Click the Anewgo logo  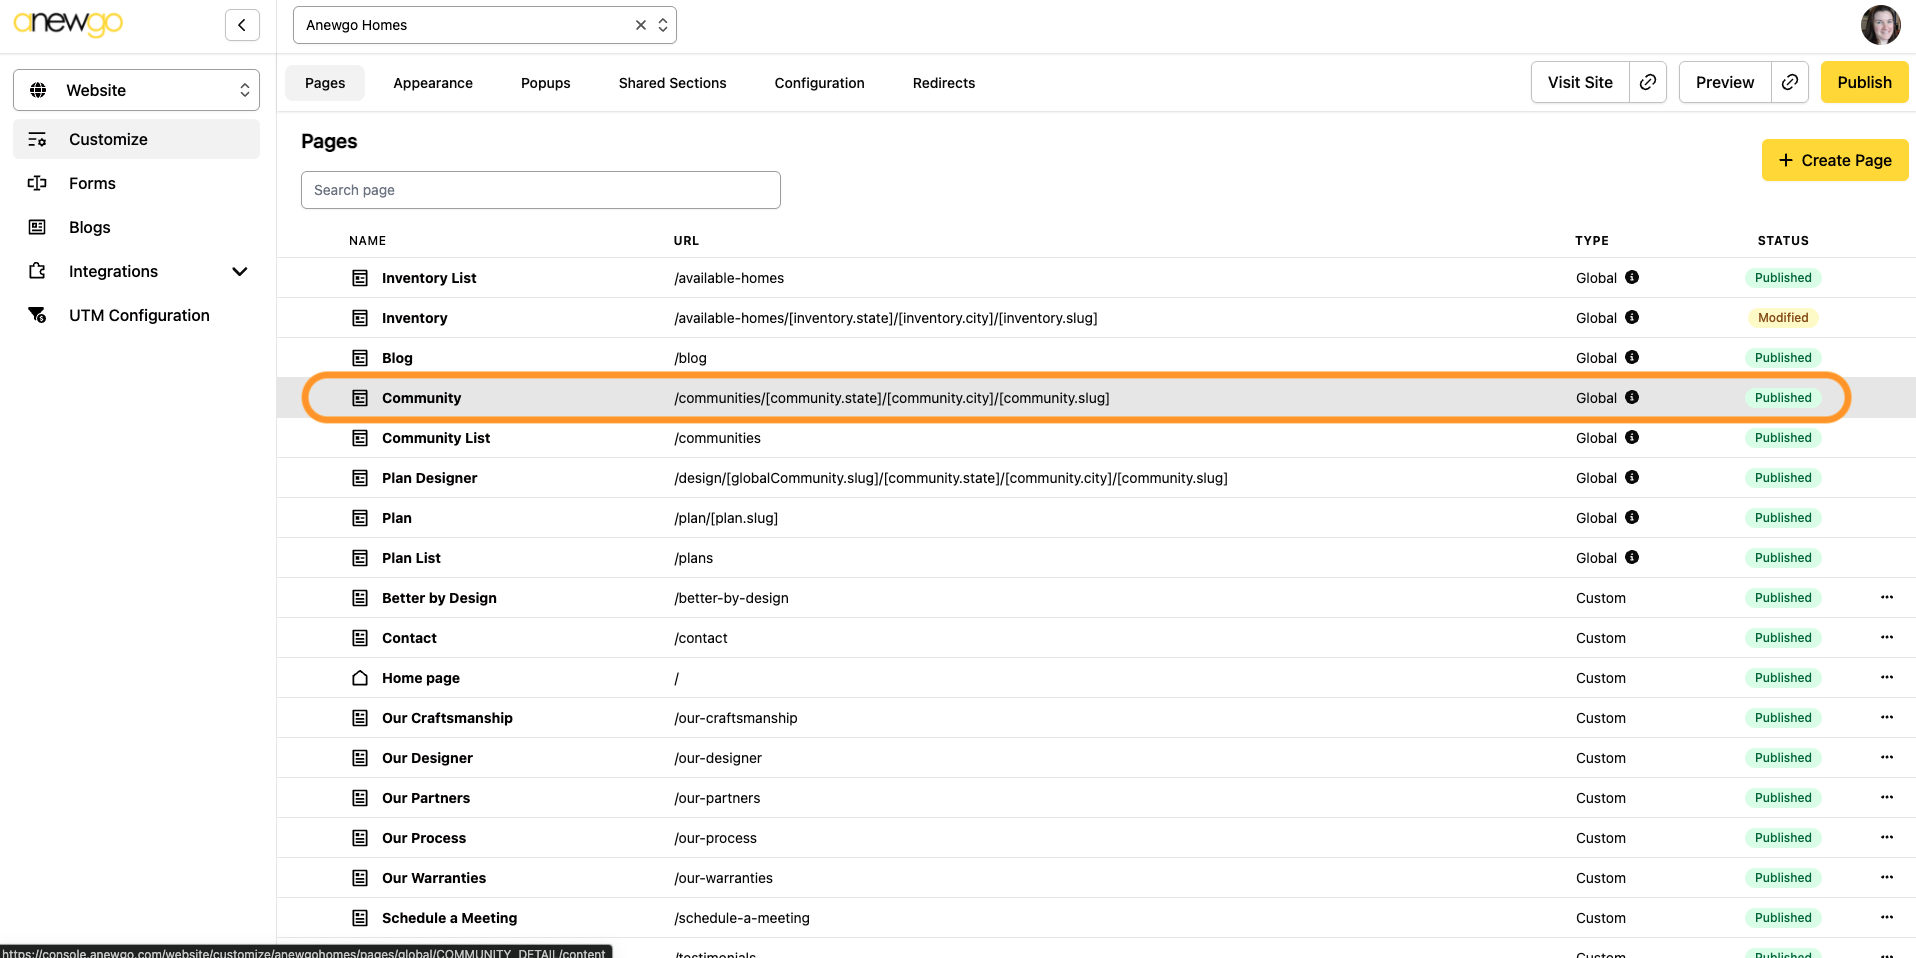(x=68, y=23)
